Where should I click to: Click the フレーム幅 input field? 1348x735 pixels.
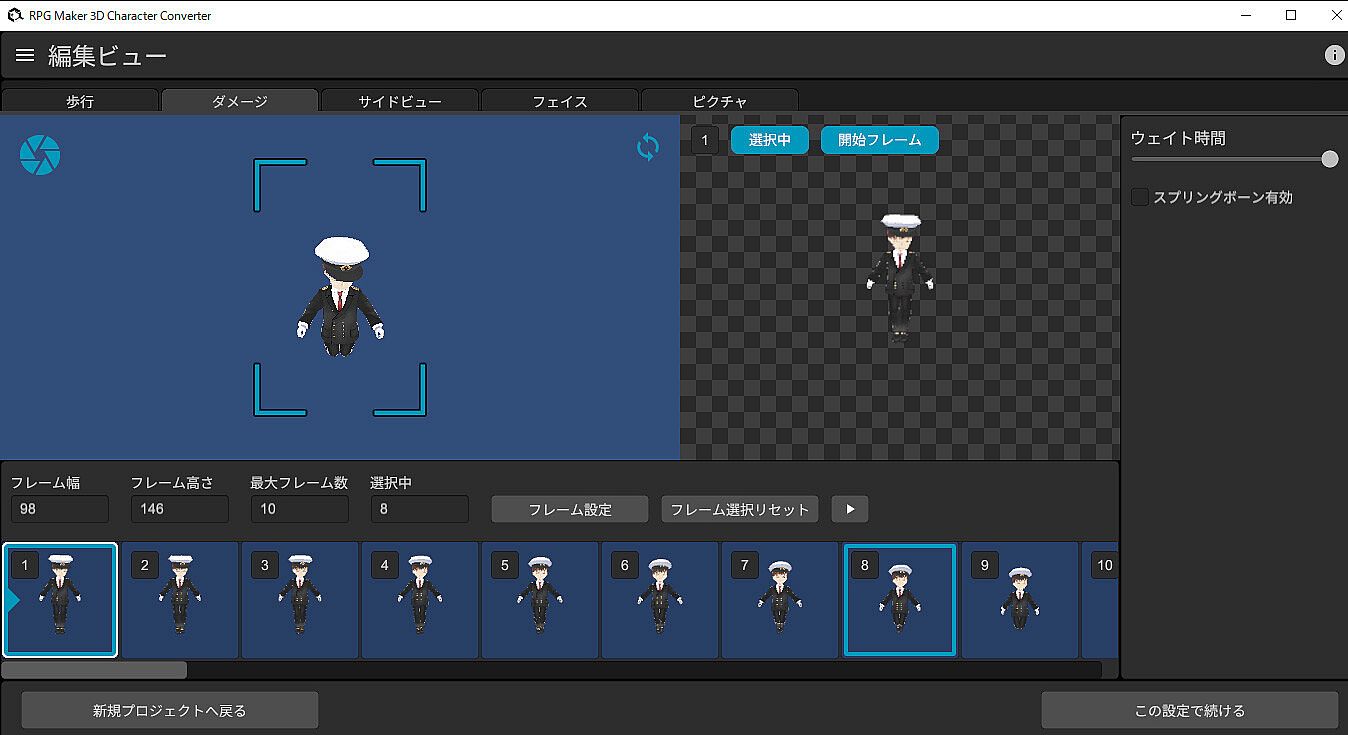coord(60,509)
